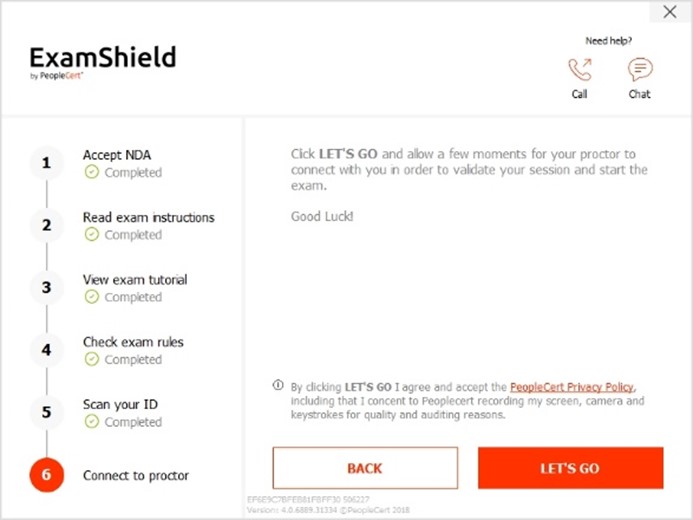Open the Accept NDA step
693x520 pixels.
[117, 155]
